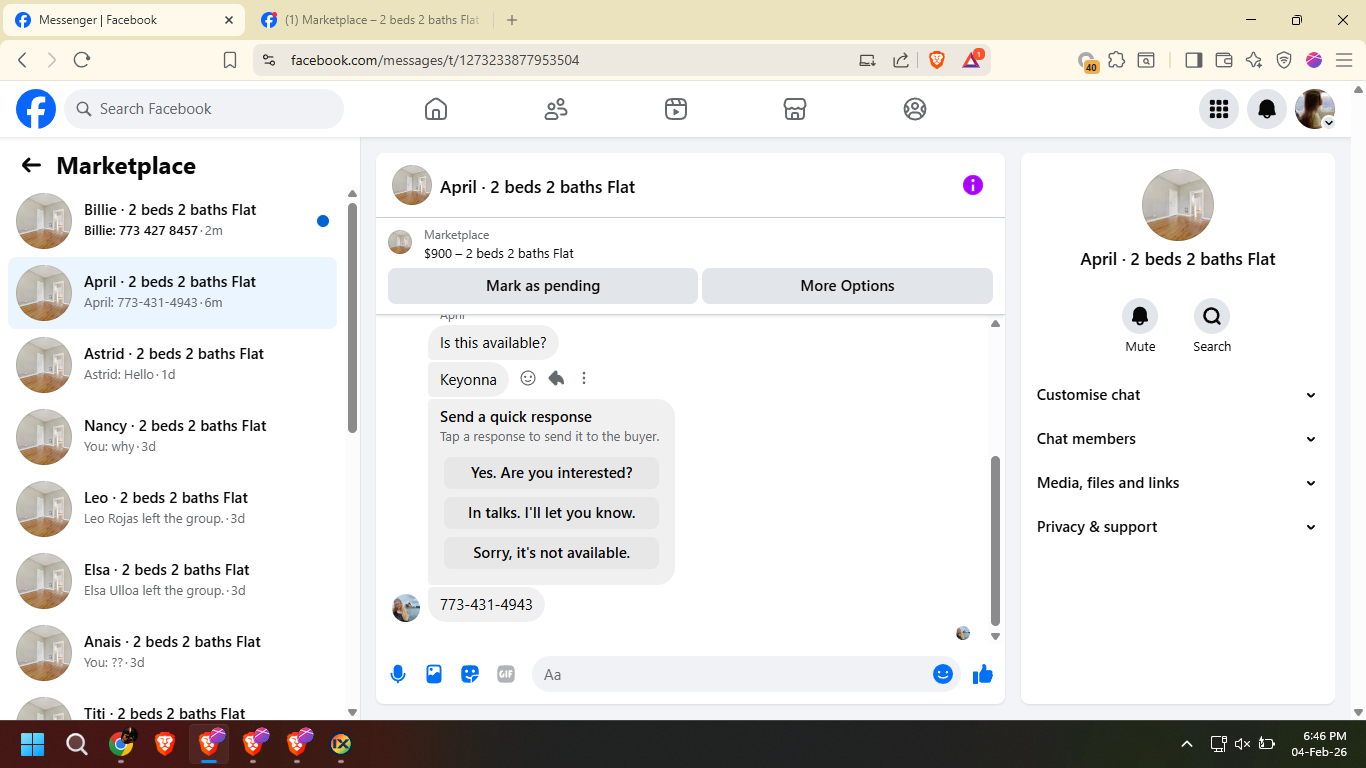This screenshot has height=768, width=1366.
Task: Open the notifications bell in Facebook header
Action: [x=1267, y=109]
